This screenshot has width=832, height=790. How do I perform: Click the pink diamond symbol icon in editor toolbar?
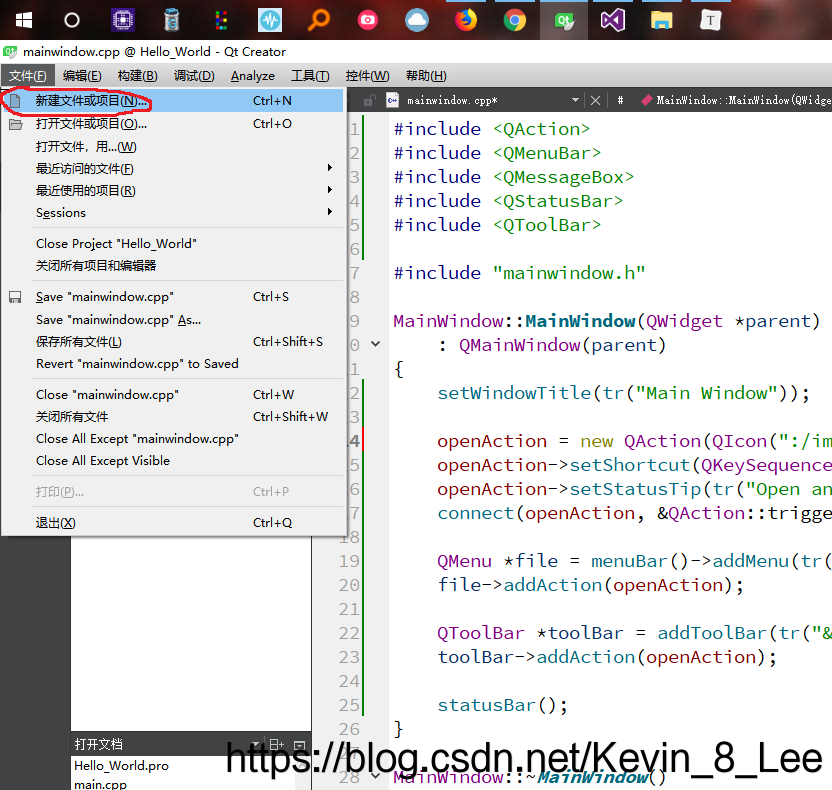pos(646,100)
